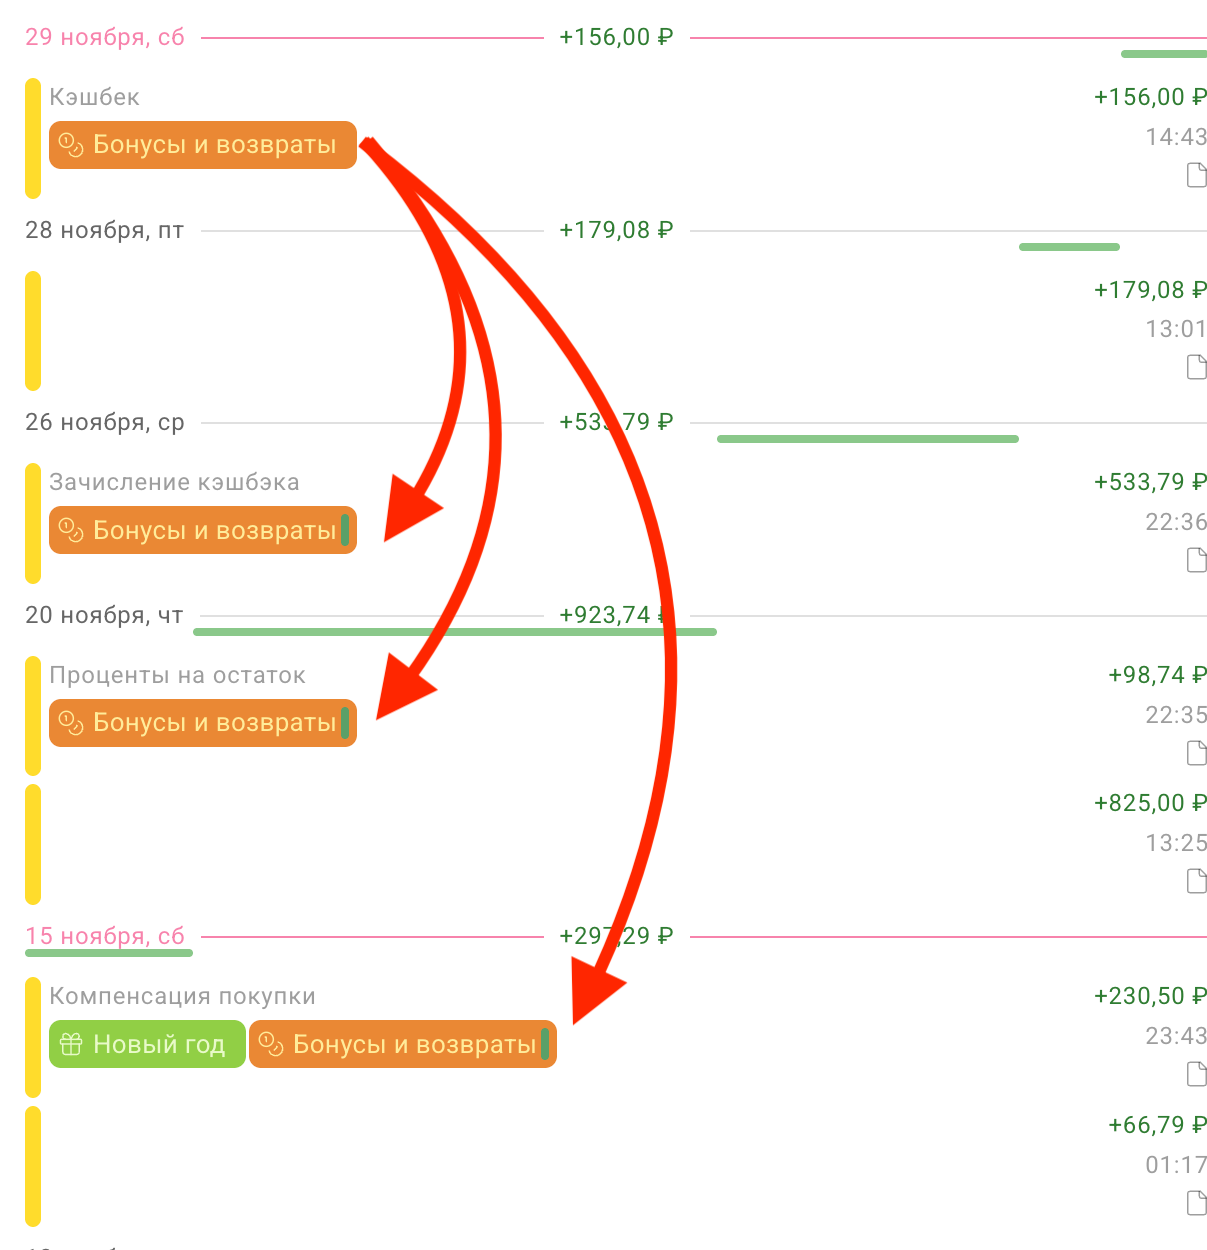
Task: Click the +825,00 ₽ transaction amount
Action: [x=1150, y=803]
